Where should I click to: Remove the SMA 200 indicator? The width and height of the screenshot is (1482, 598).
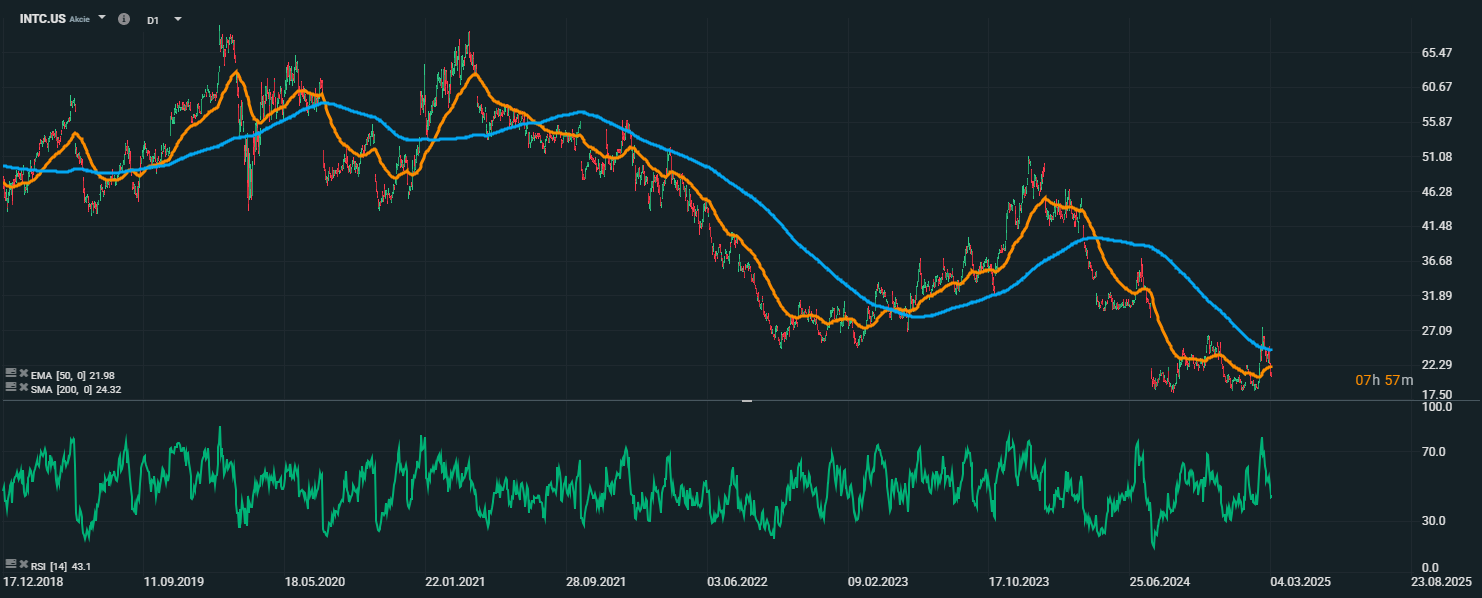click(x=23, y=387)
